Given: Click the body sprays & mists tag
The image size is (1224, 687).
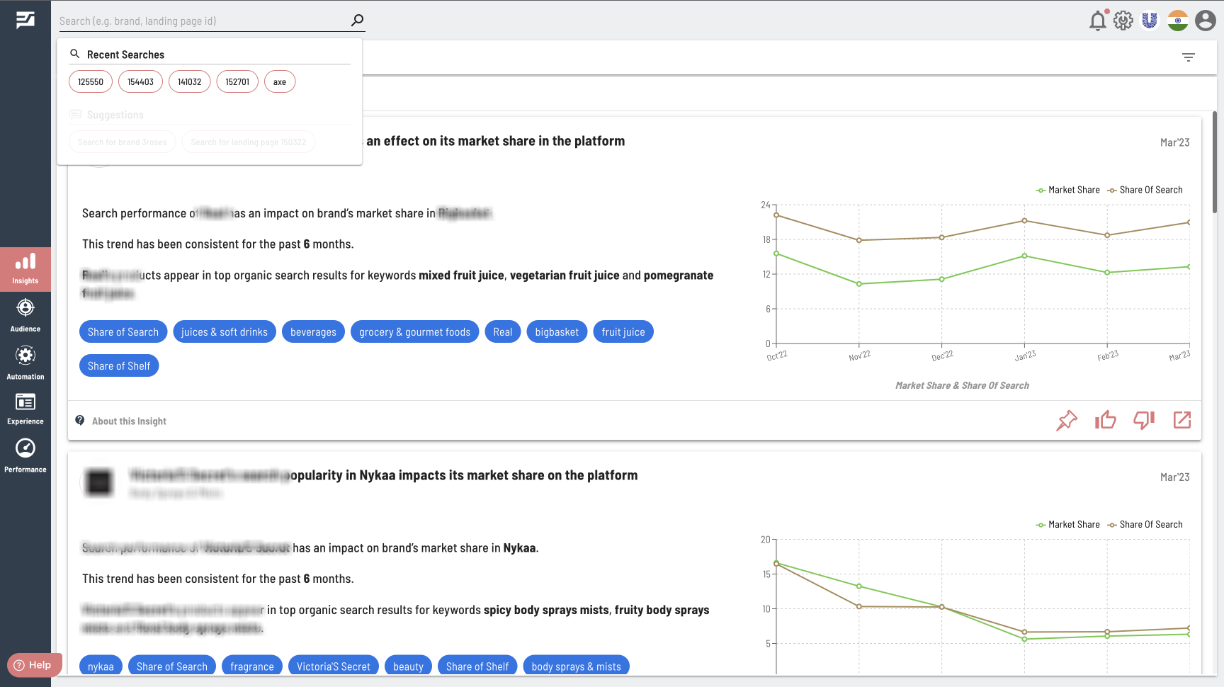Looking at the screenshot, I should pyautogui.click(x=576, y=666).
